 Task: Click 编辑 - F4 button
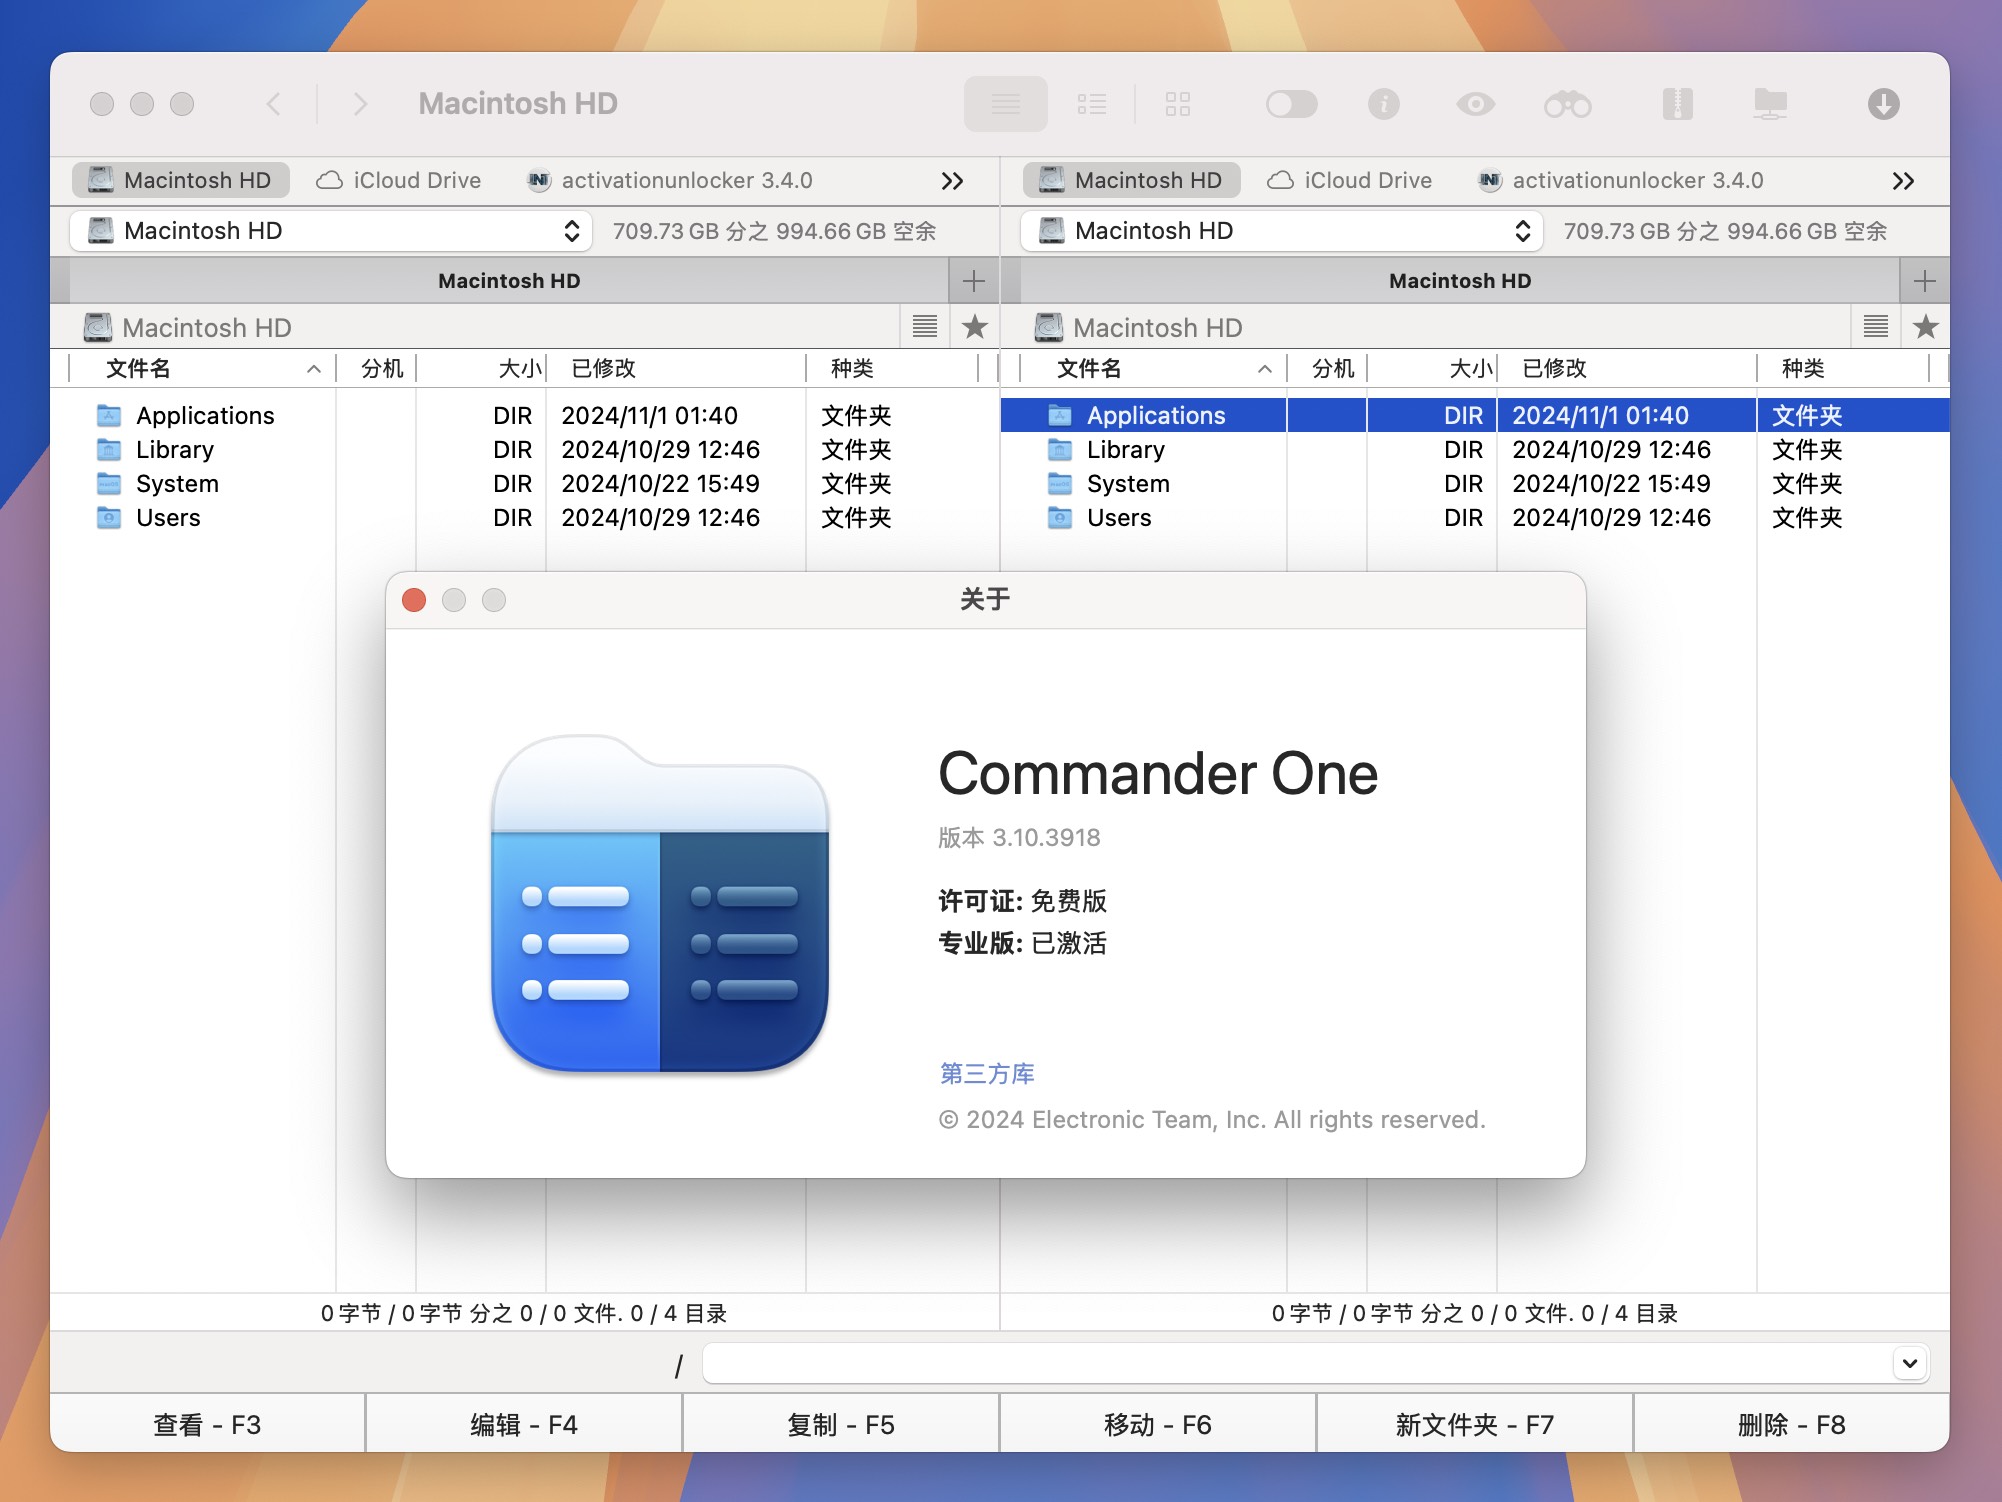click(x=524, y=1424)
